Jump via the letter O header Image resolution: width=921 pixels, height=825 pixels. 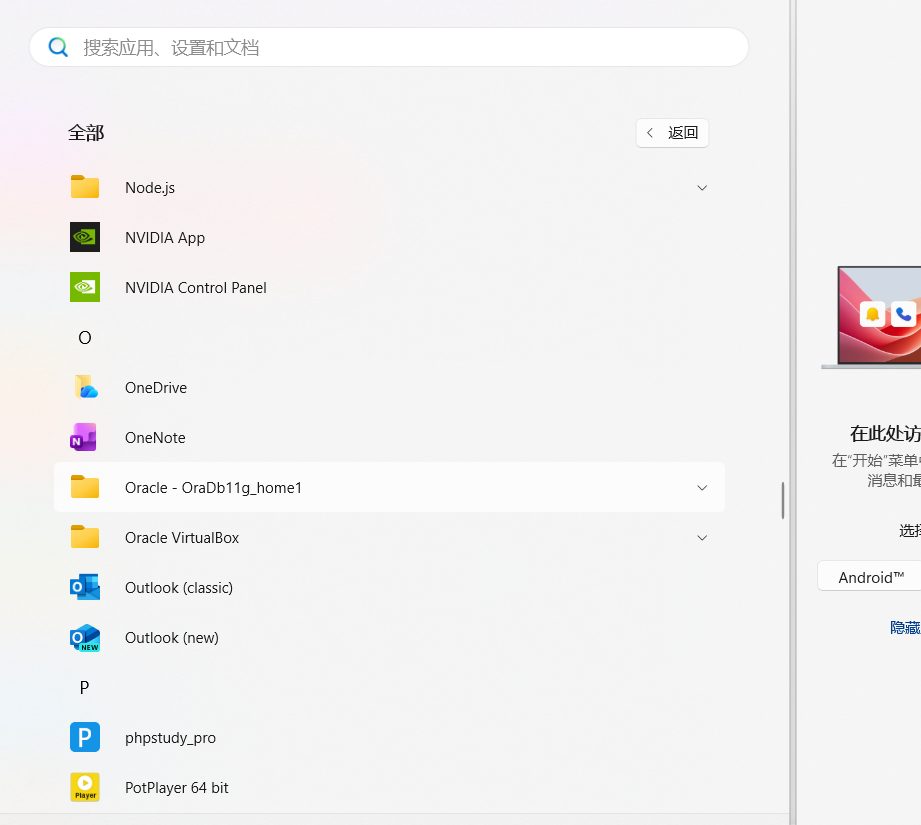tap(85, 338)
